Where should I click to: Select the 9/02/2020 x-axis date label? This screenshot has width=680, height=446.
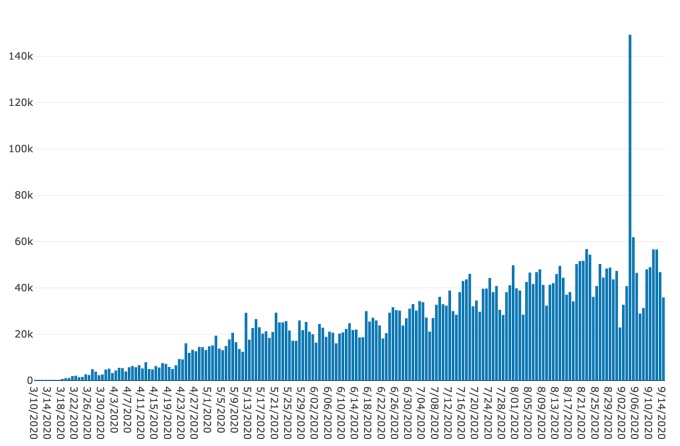(x=622, y=413)
